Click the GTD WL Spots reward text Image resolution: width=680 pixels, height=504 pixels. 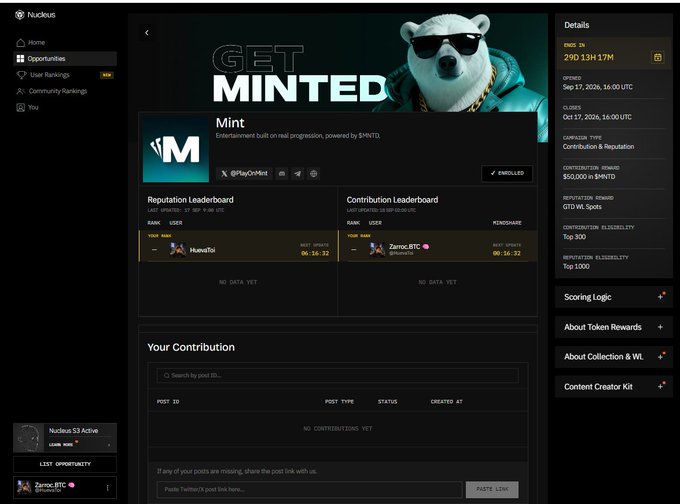[x=582, y=207]
